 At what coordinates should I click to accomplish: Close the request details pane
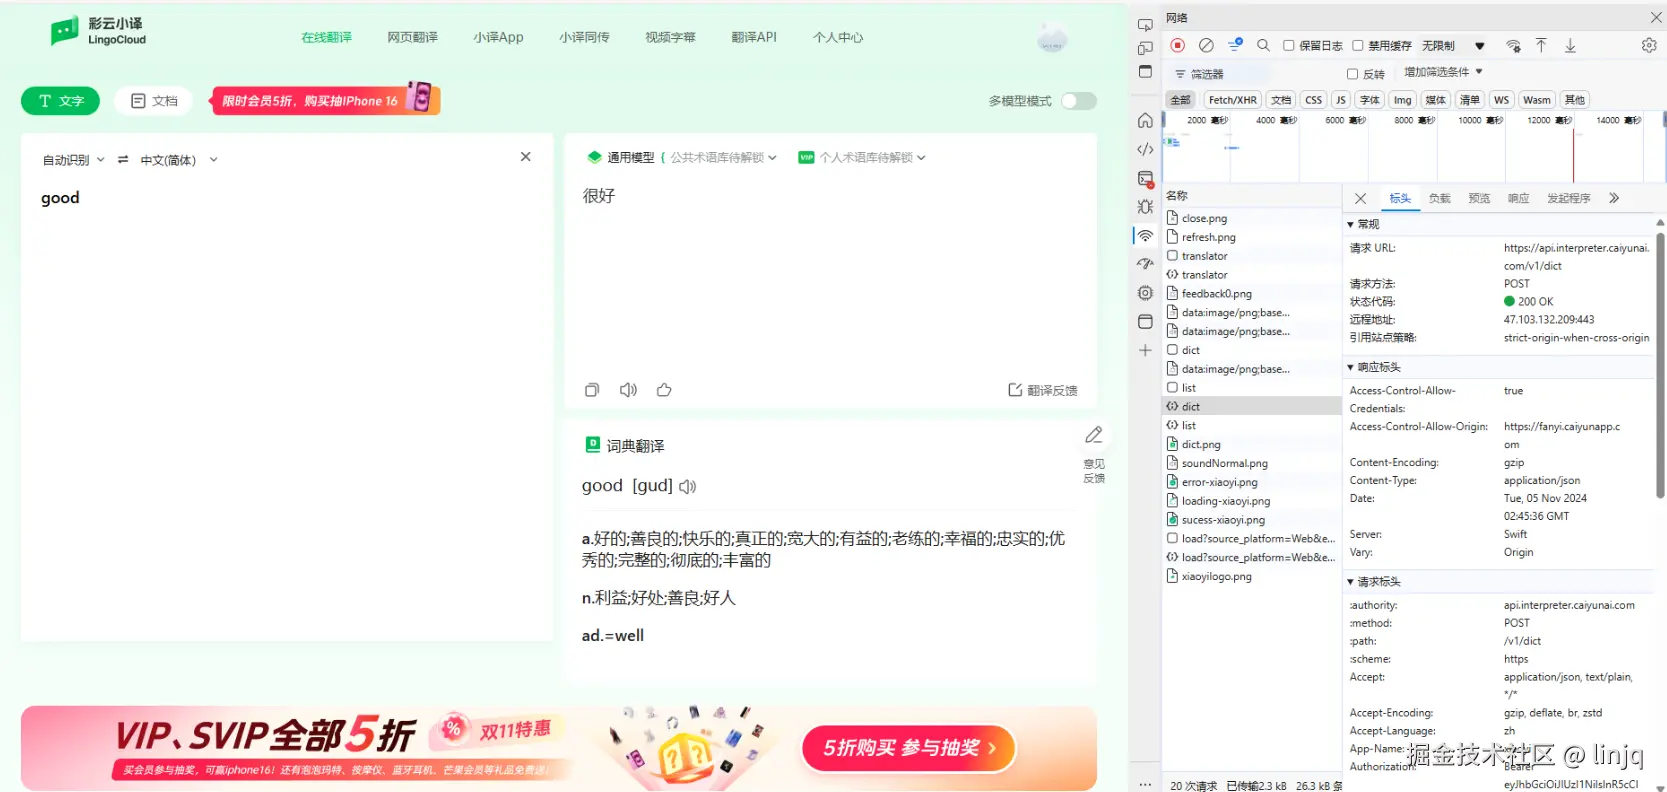tap(1360, 198)
